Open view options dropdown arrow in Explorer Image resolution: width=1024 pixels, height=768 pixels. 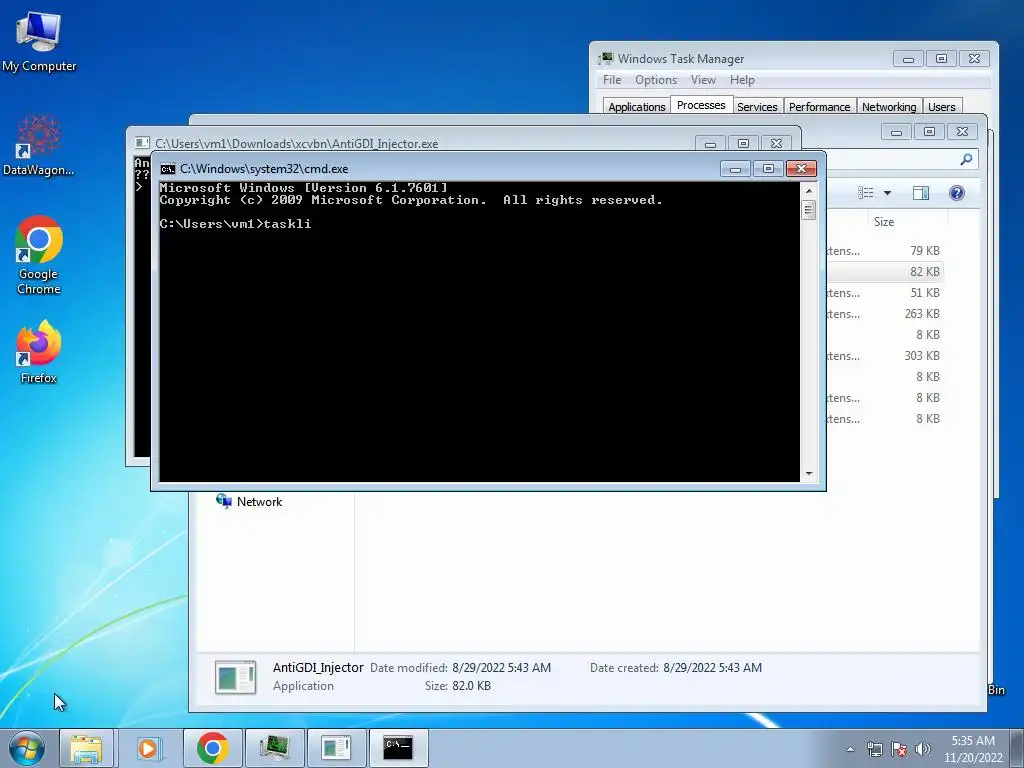click(888, 193)
